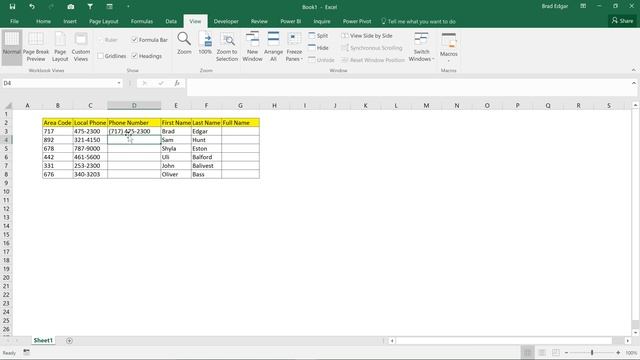Click the Normal view icon in status bar
The height and width of the screenshot is (360, 640).
[527, 352]
